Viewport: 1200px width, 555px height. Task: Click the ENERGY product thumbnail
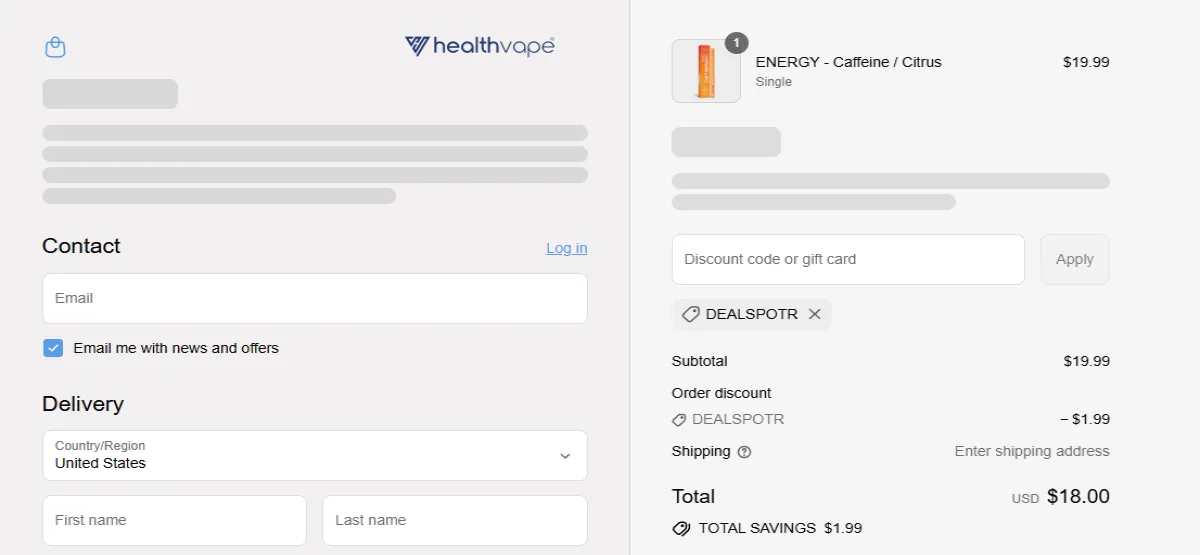click(706, 71)
